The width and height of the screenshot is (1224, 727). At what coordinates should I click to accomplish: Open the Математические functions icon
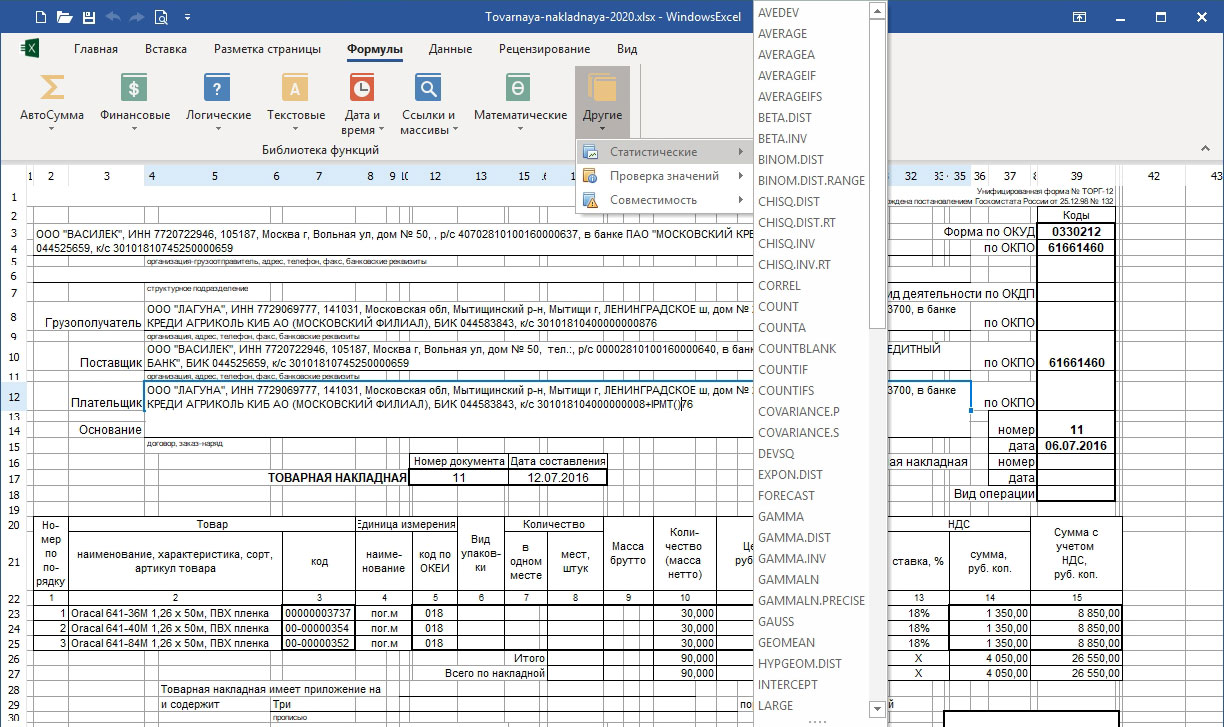(518, 87)
